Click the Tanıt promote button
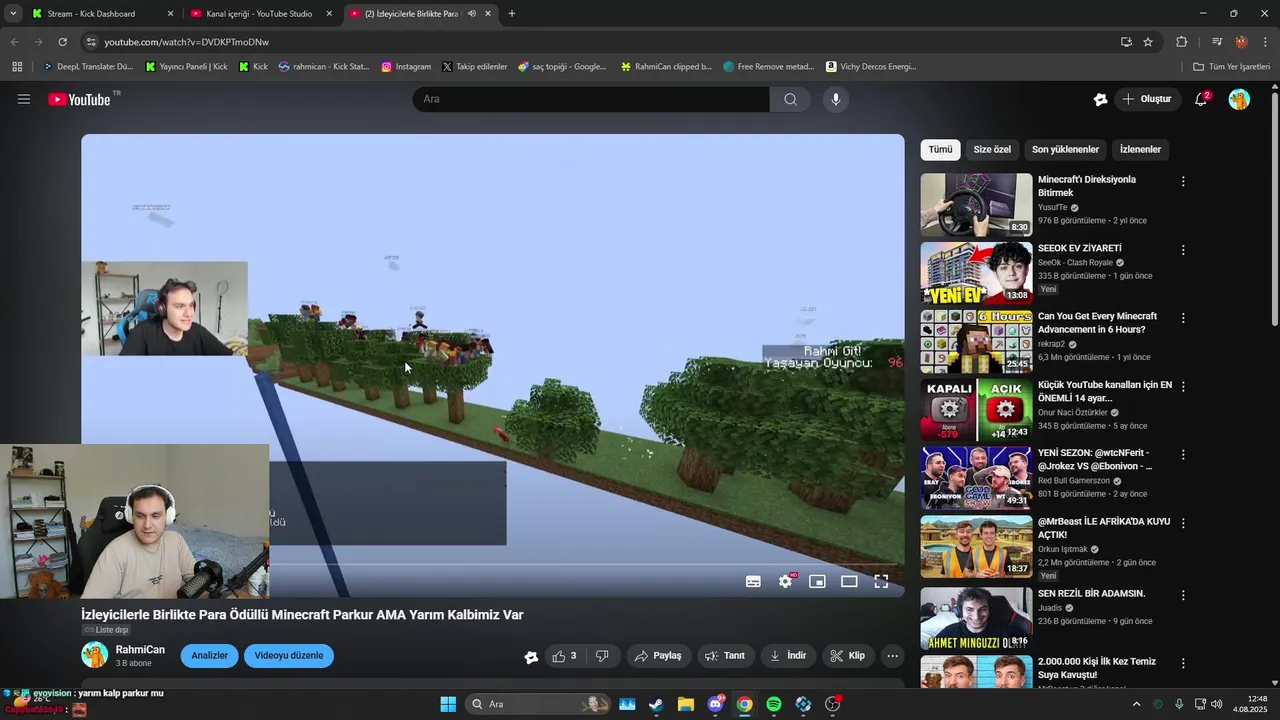The width and height of the screenshot is (1280, 720). (x=725, y=656)
